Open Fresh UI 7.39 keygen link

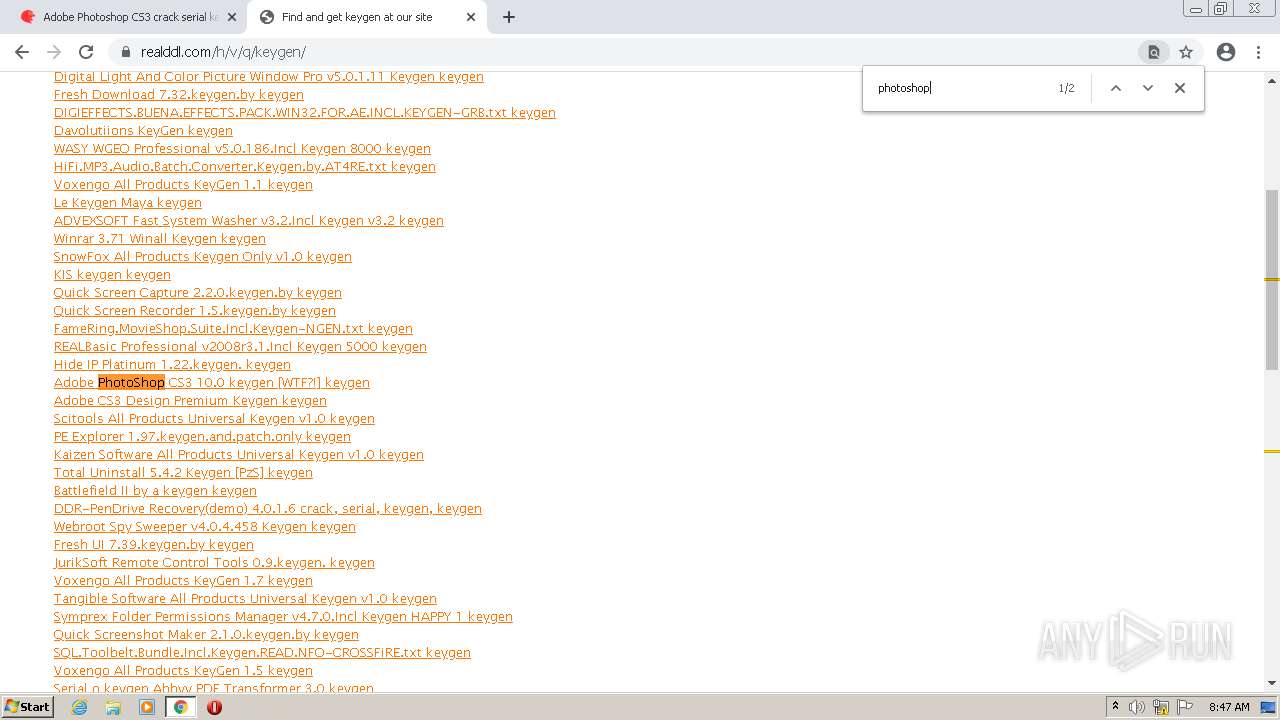pos(154,545)
